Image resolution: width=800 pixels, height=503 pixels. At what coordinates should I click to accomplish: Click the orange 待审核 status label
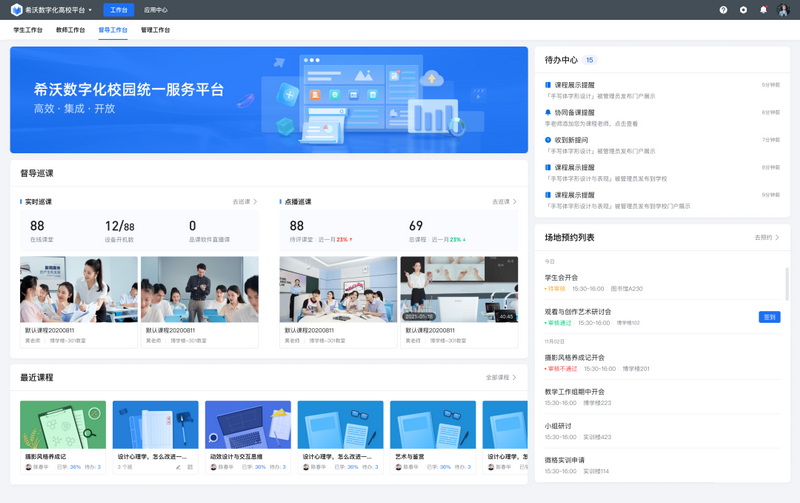pos(556,289)
